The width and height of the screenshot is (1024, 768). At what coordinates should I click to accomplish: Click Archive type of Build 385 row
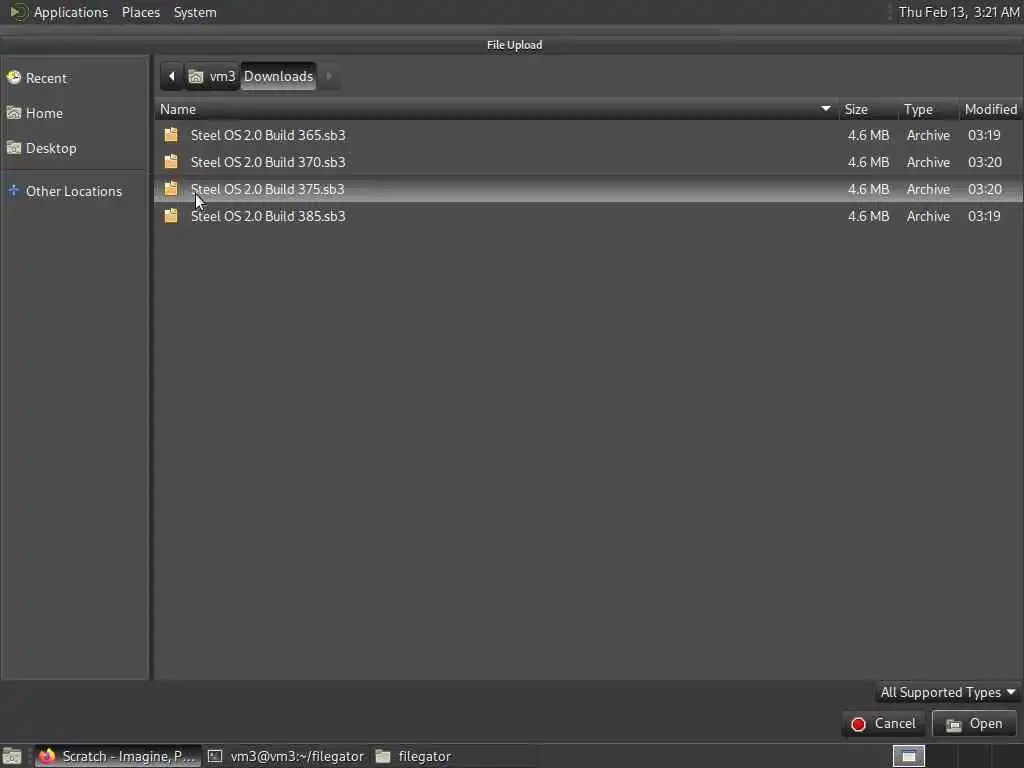928,216
